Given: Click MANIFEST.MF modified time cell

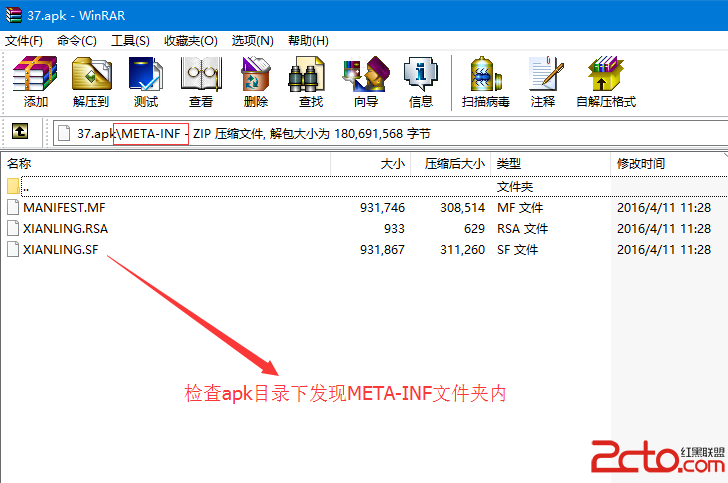Looking at the screenshot, I should pos(664,208).
